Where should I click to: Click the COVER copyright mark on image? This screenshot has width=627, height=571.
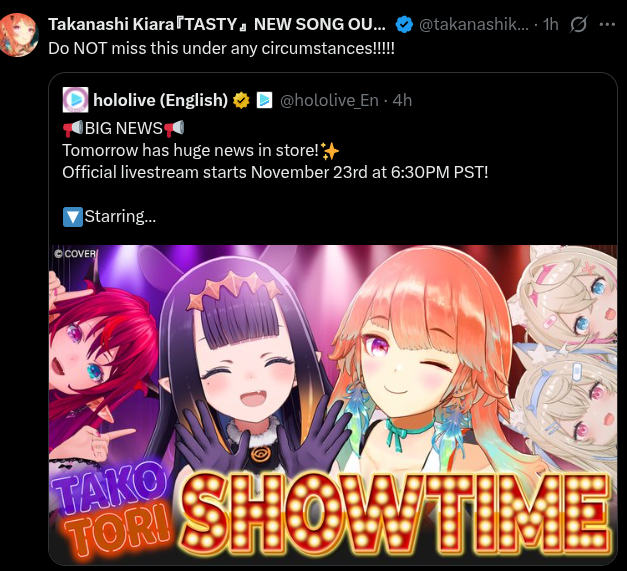coord(75,254)
